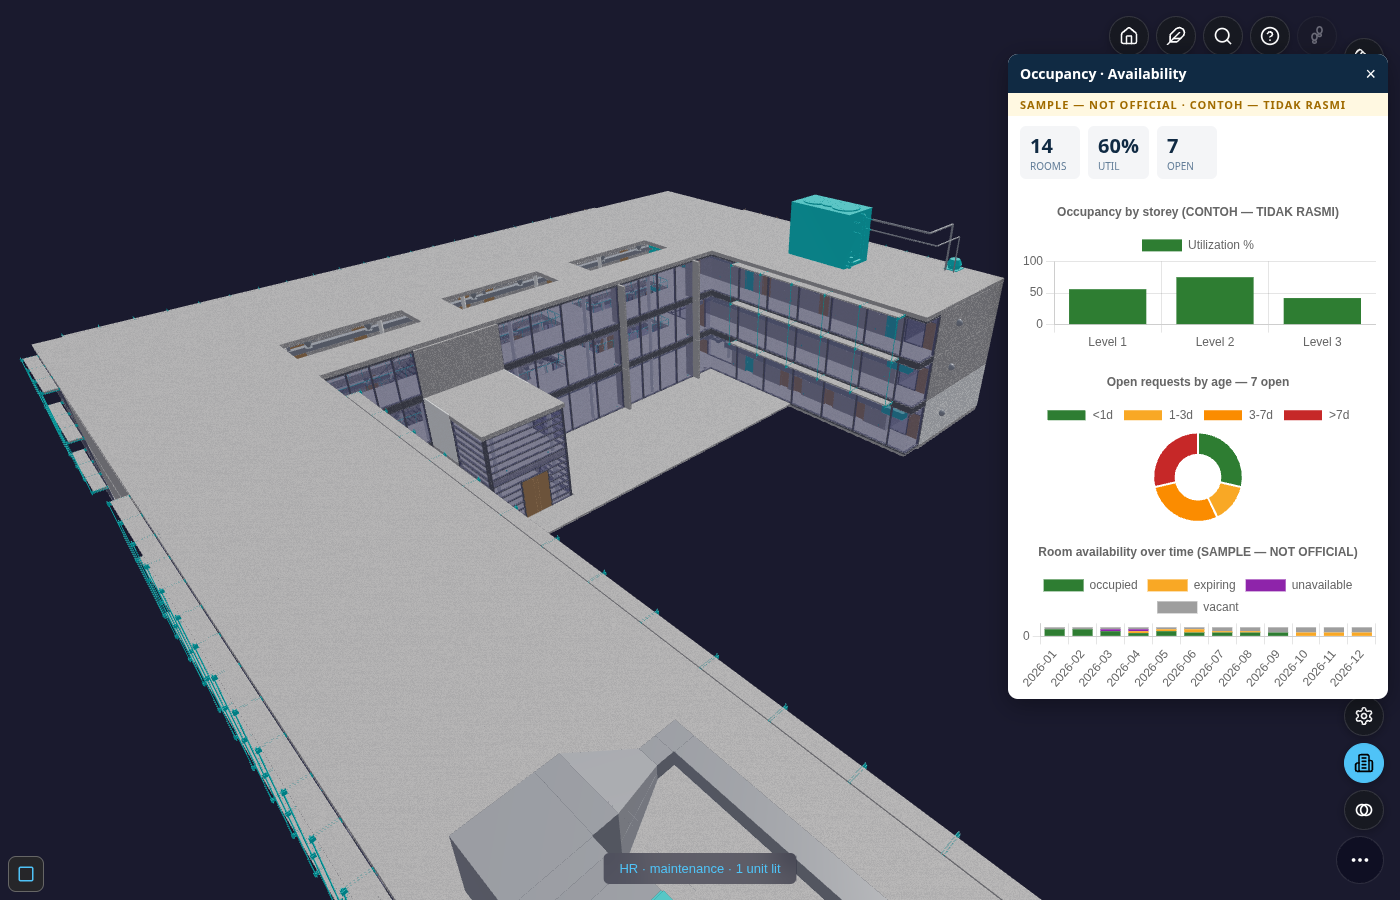Close the Occupancy Availability panel
The height and width of the screenshot is (900, 1400).
tap(1371, 74)
